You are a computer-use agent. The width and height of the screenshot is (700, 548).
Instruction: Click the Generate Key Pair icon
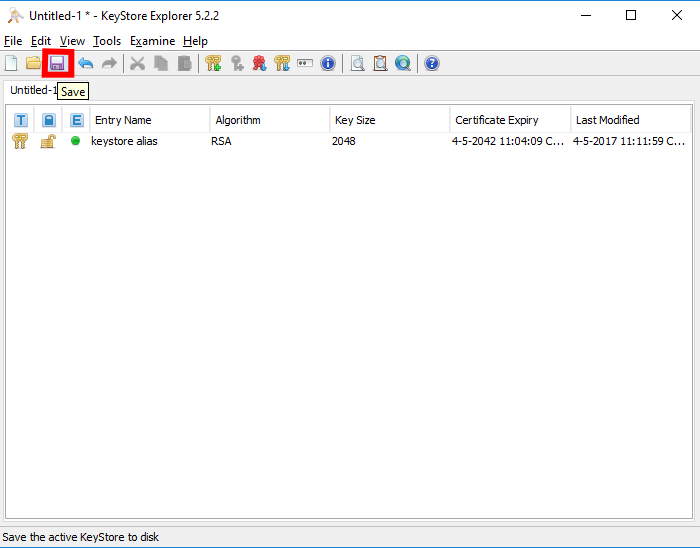point(213,63)
